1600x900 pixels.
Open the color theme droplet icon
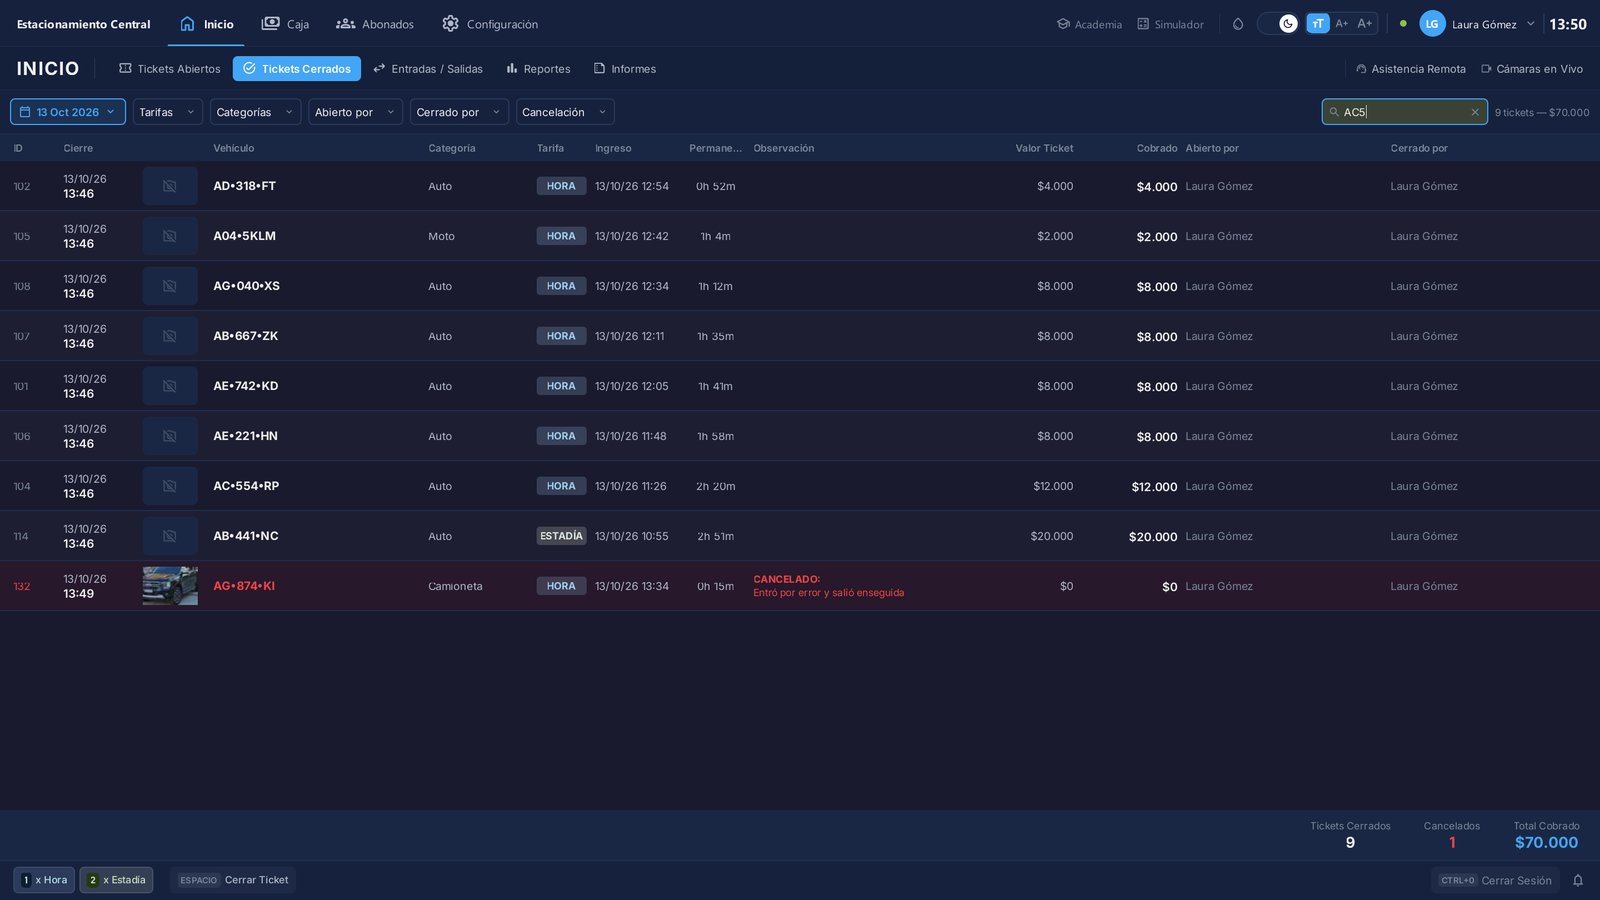point(1238,24)
